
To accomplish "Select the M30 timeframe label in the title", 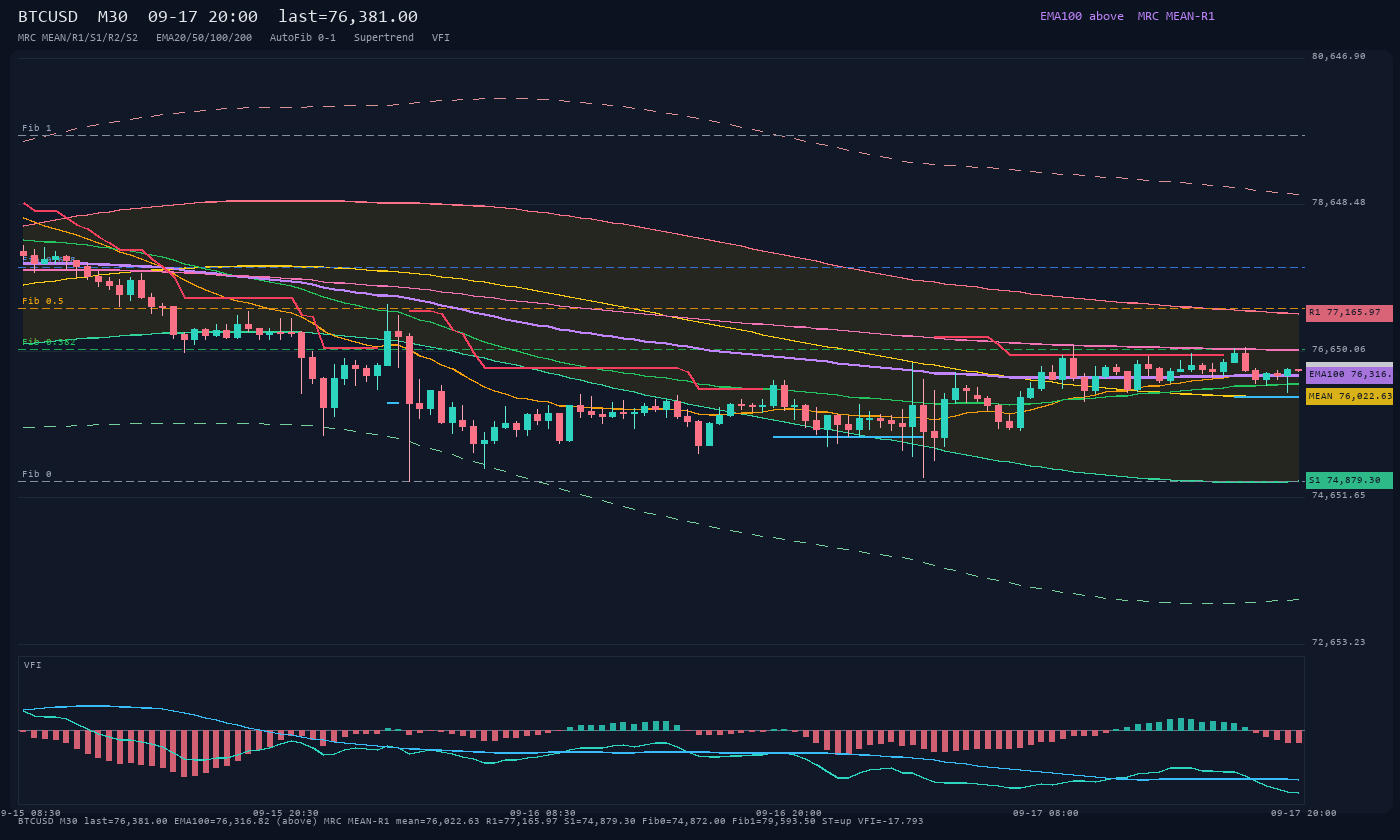I will point(113,16).
